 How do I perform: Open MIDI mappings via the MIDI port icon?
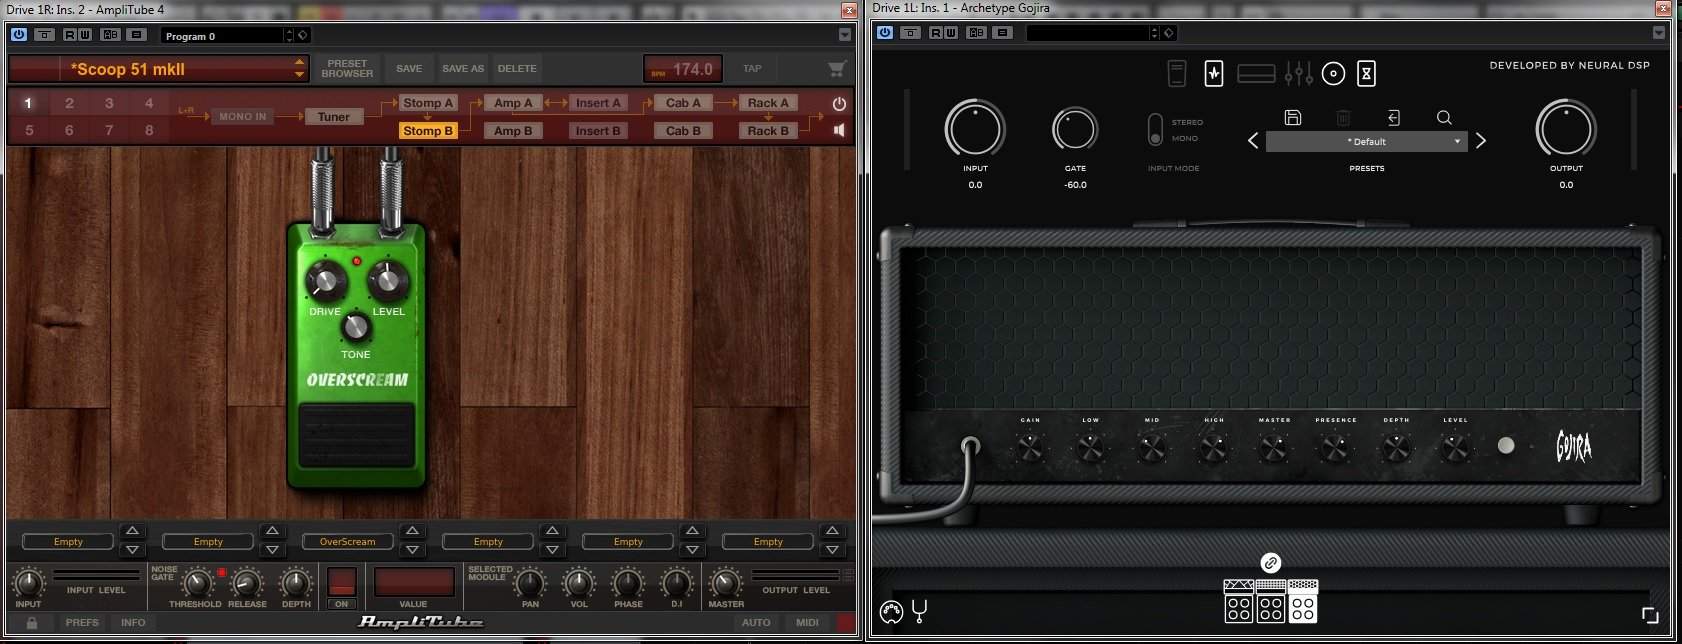tap(891, 612)
